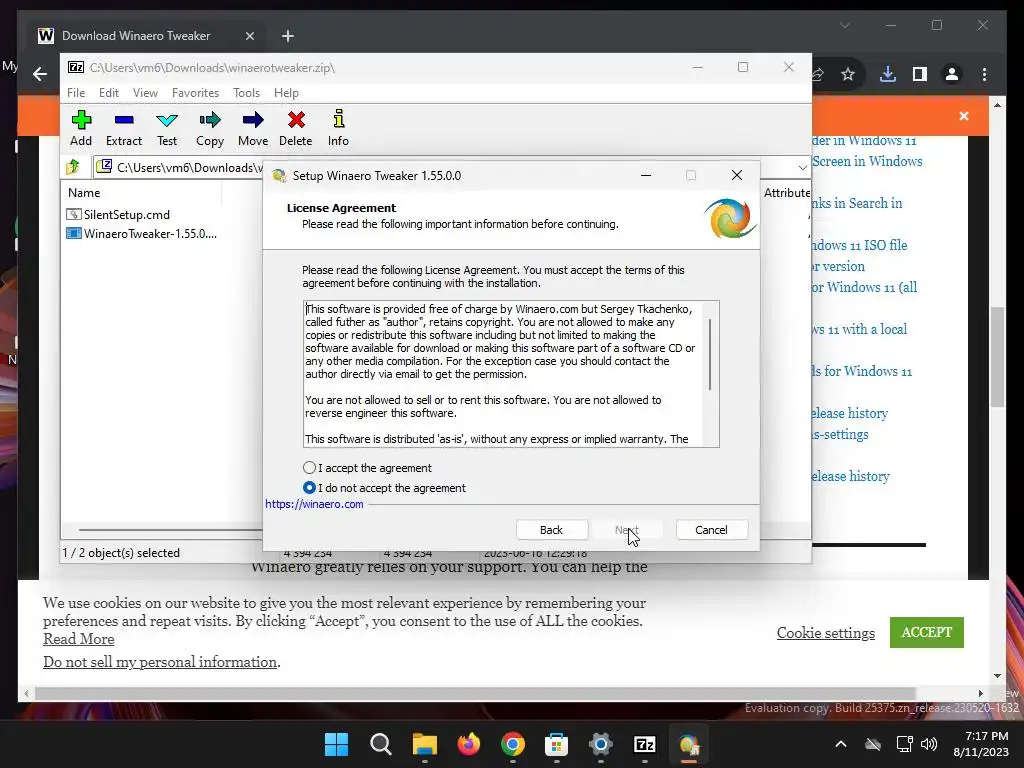1024x768 pixels.
Task: Click the license text scrollbar
Action: click(x=710, y=355)
